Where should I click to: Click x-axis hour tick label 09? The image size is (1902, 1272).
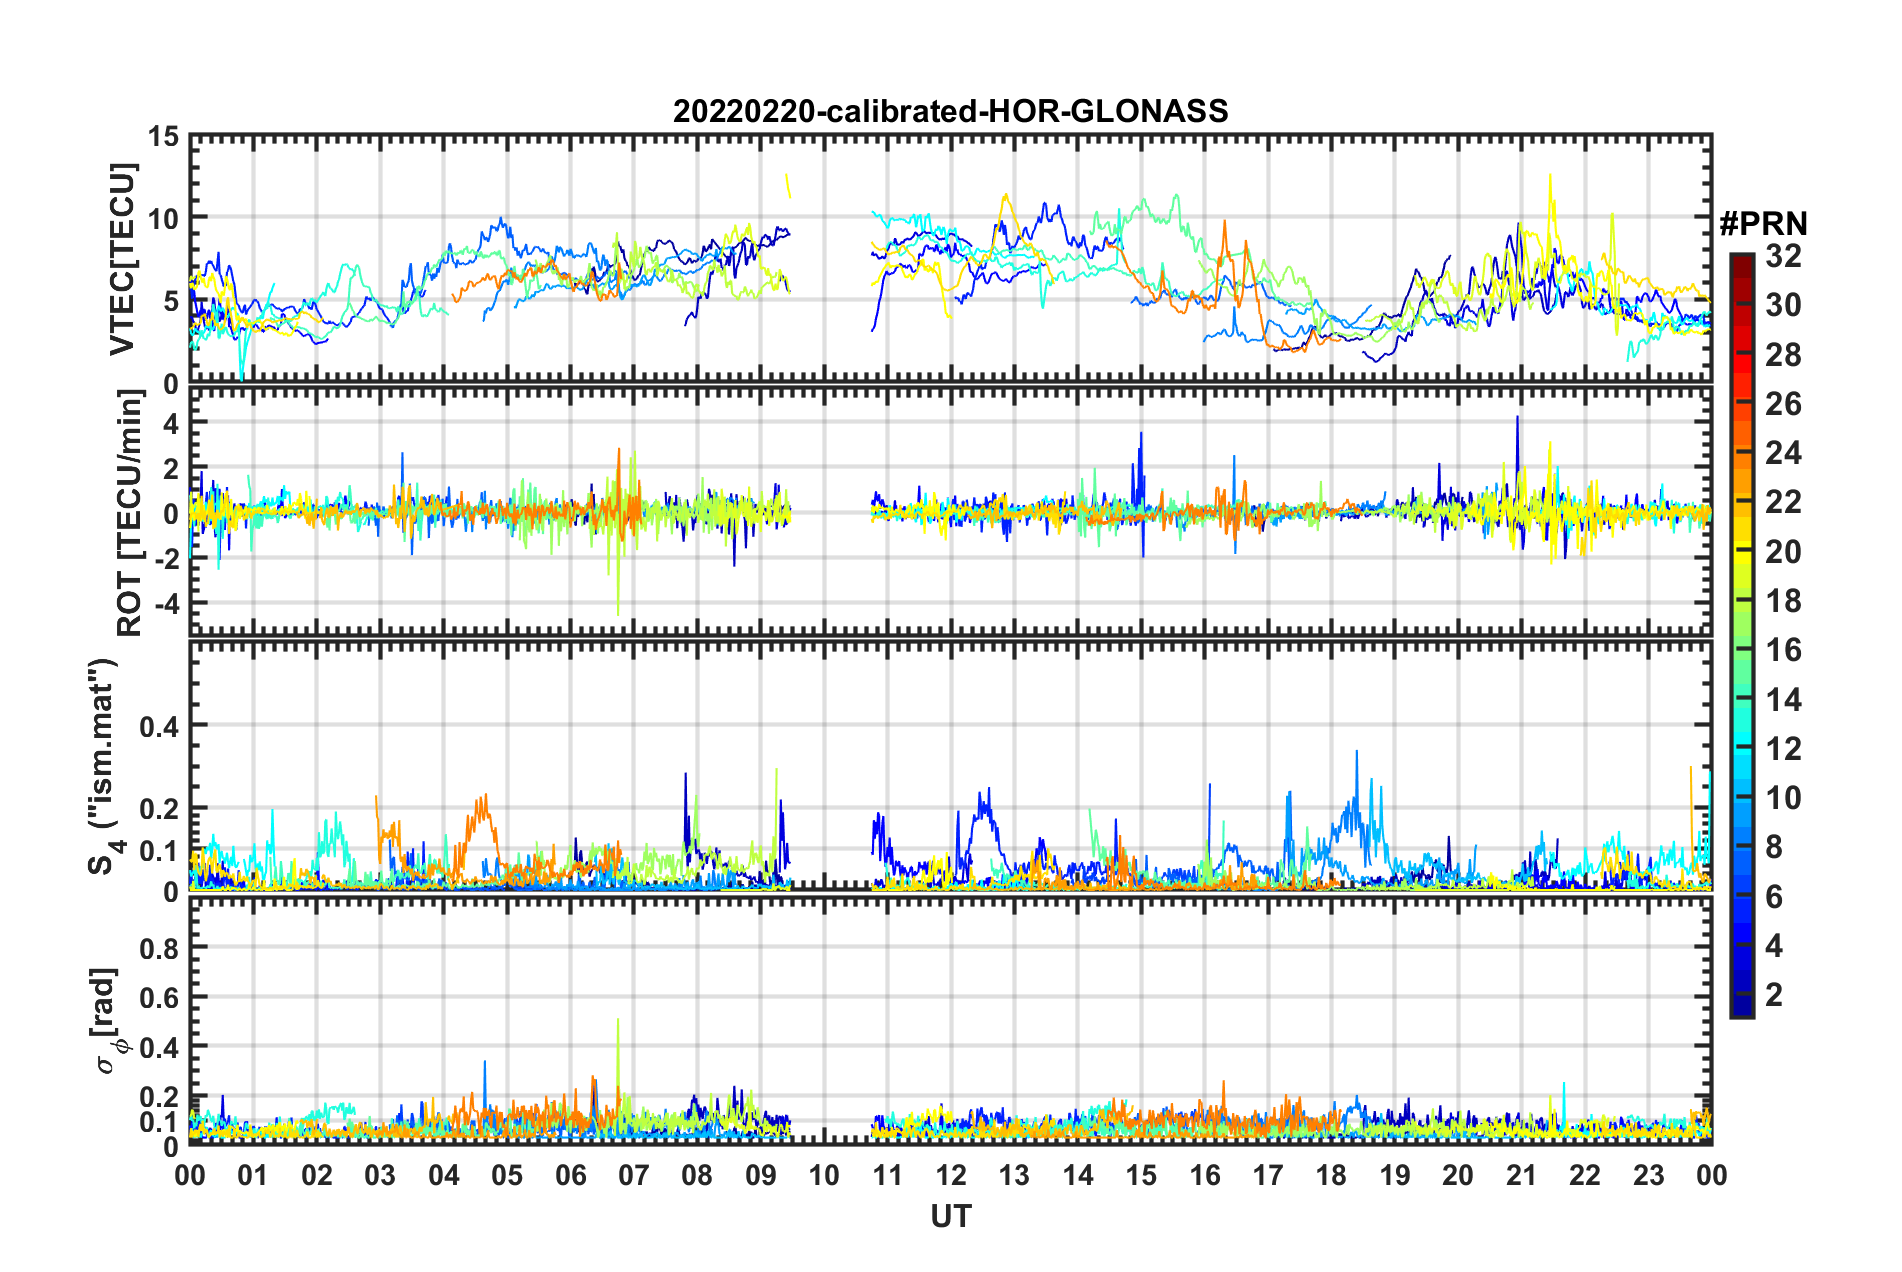pyautogui.click(x=761, y=1175)
